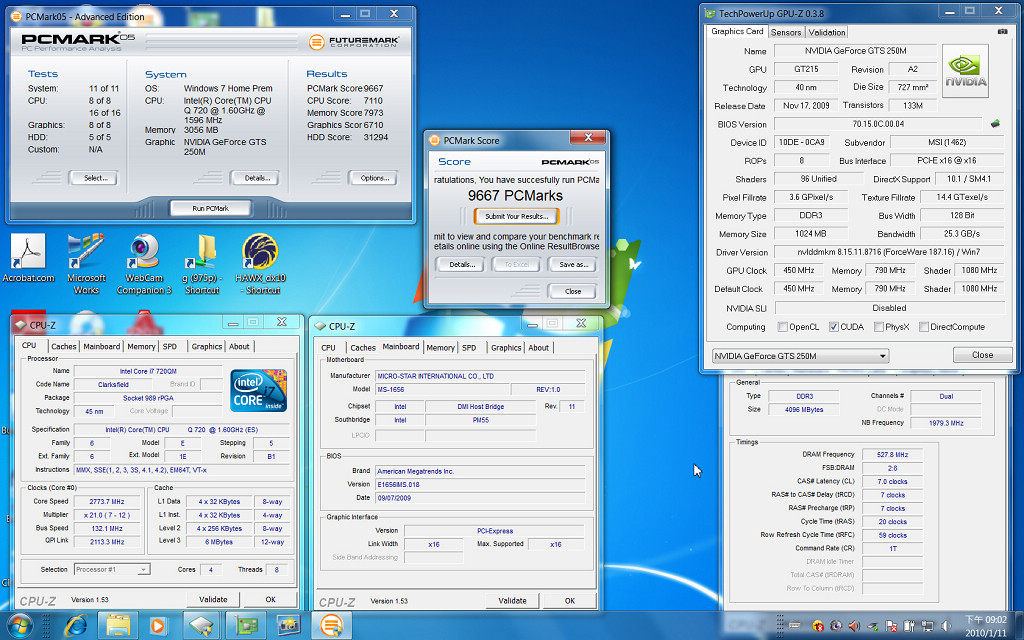Open Graphics tab in mainboard CPU-Z window
Screen dimensions: 1024x640
point(506,348)
